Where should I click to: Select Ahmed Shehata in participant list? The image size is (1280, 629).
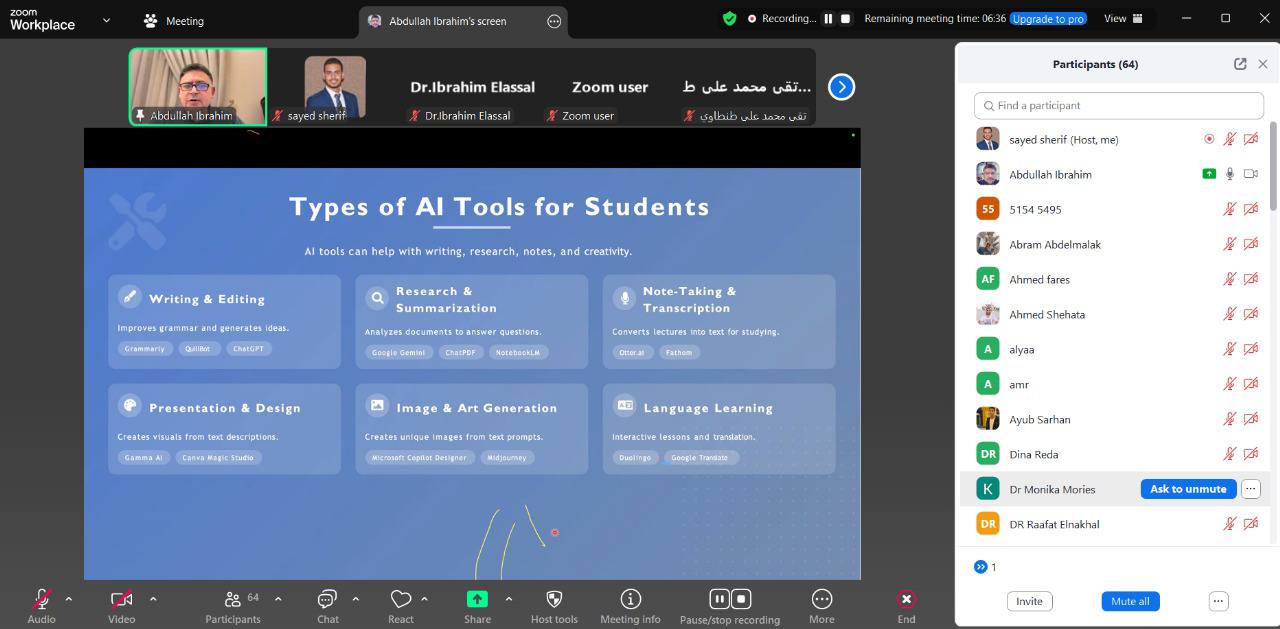[1115, 314]
